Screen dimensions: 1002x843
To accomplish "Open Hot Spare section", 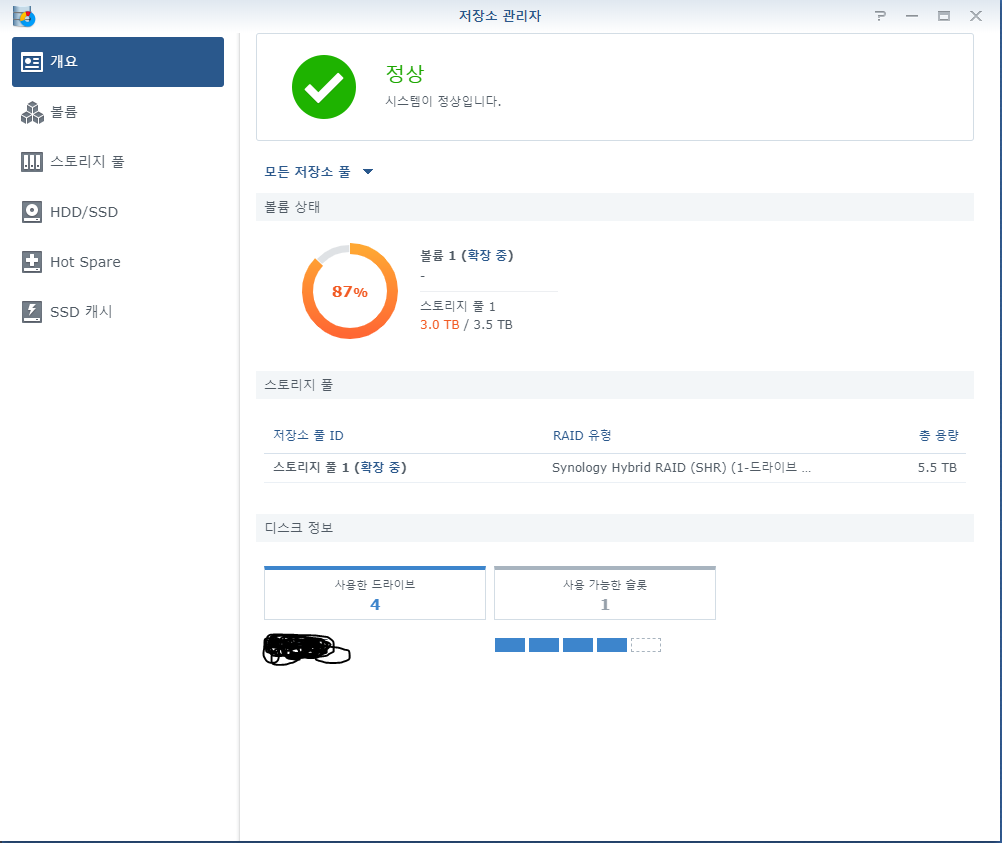I will click(118, 262).
